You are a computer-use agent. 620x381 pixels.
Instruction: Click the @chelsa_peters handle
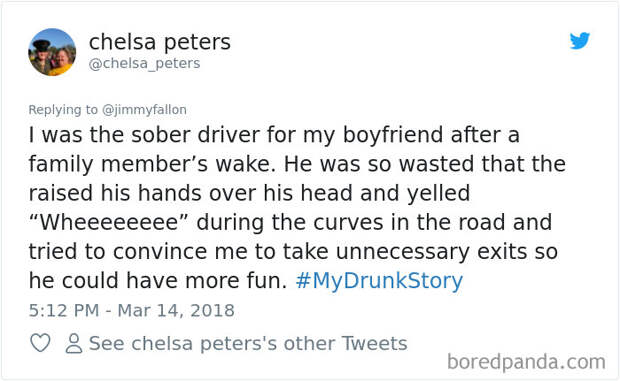(x=144, y=63)
